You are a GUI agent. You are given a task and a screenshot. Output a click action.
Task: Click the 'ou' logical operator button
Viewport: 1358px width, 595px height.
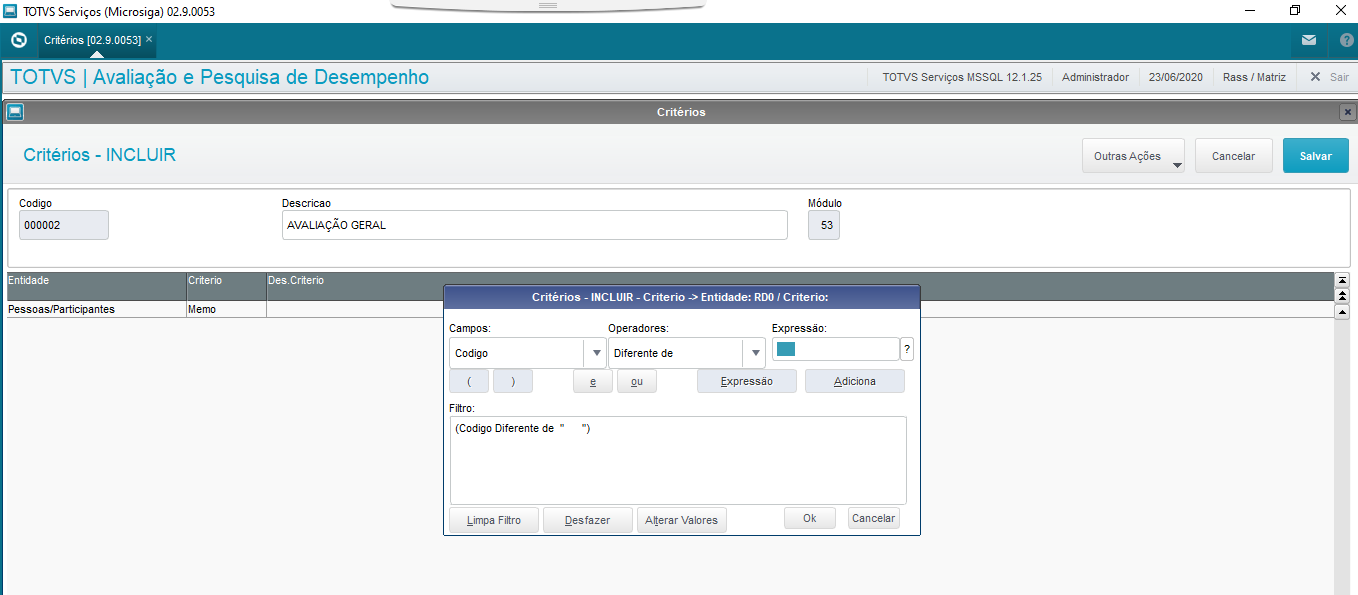click(x=637, y=381)
